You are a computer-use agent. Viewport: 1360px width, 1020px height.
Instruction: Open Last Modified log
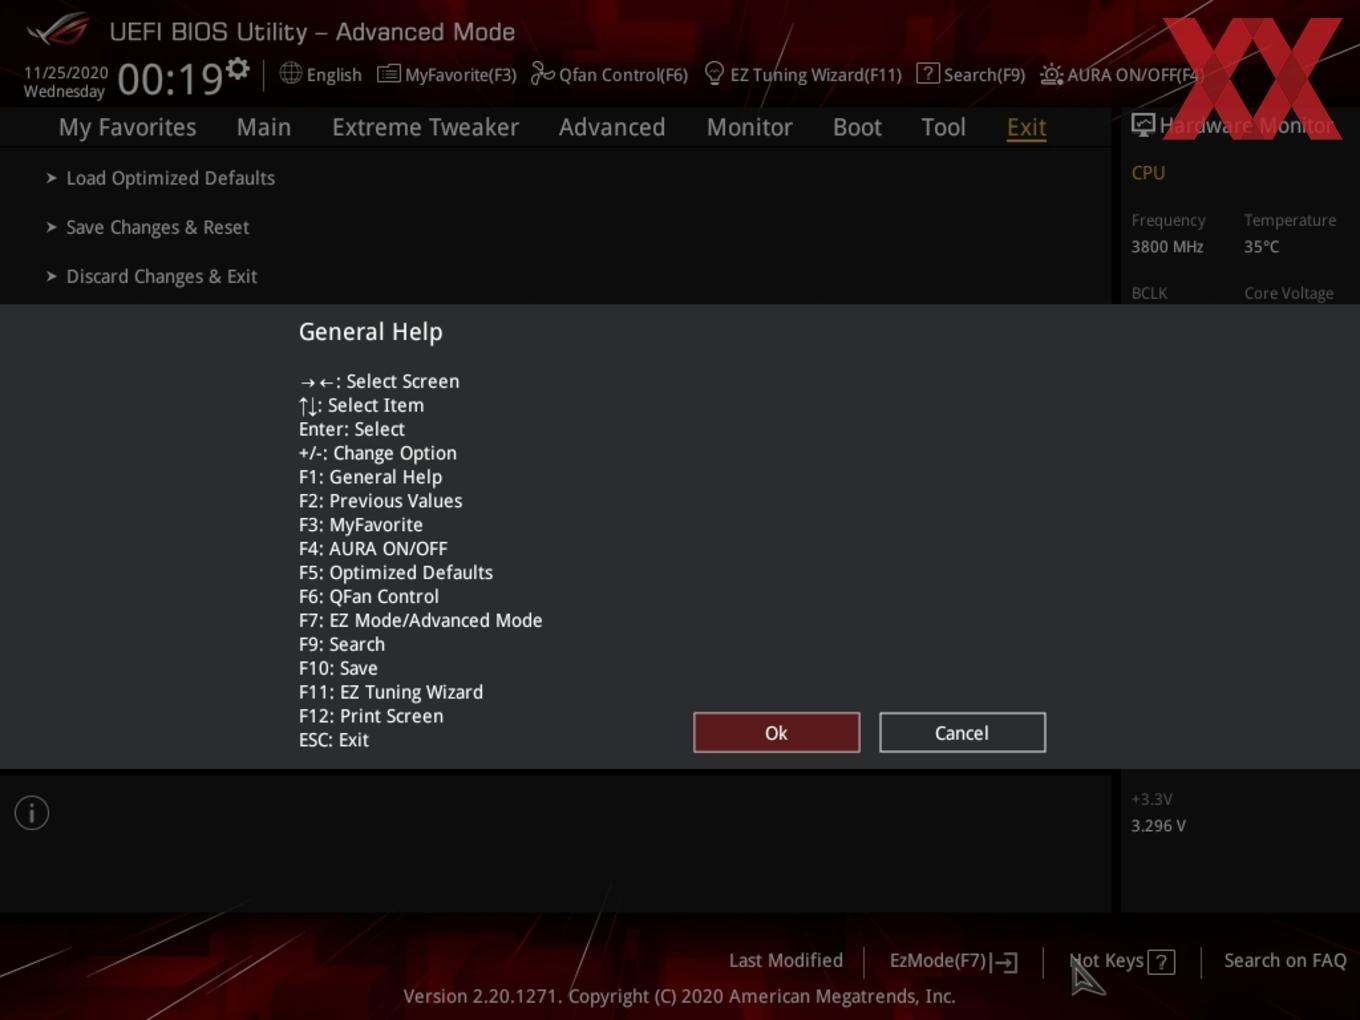[786, 960]
